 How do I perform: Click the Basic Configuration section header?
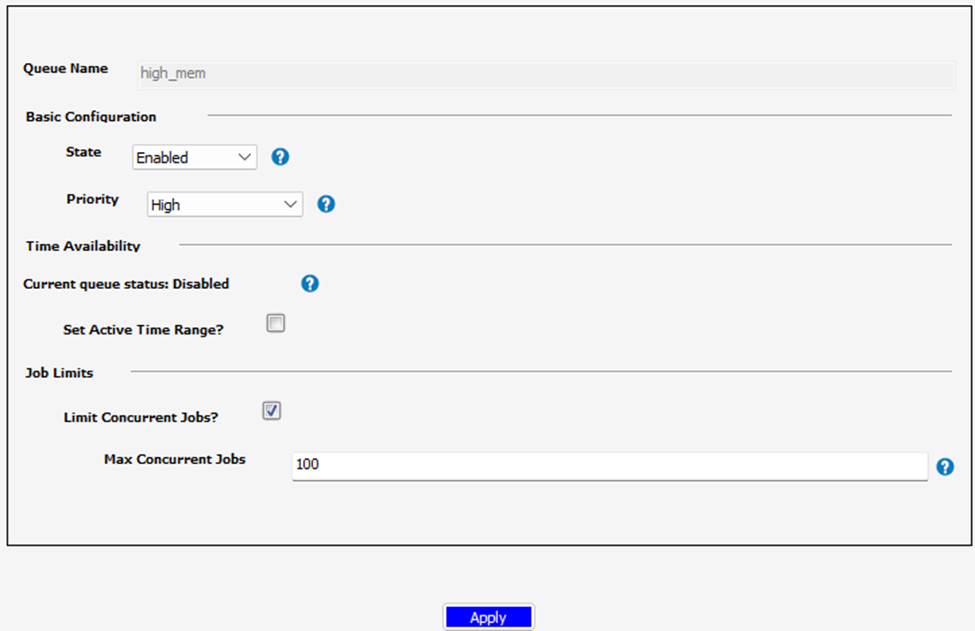click(x=91, y=117)
